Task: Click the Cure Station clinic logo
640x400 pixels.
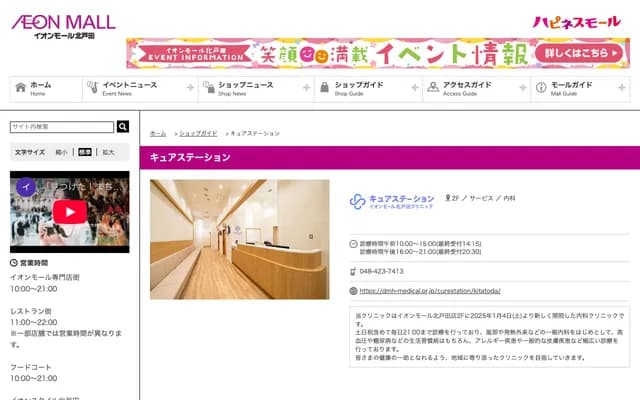Action: click(x=392, y=202)
